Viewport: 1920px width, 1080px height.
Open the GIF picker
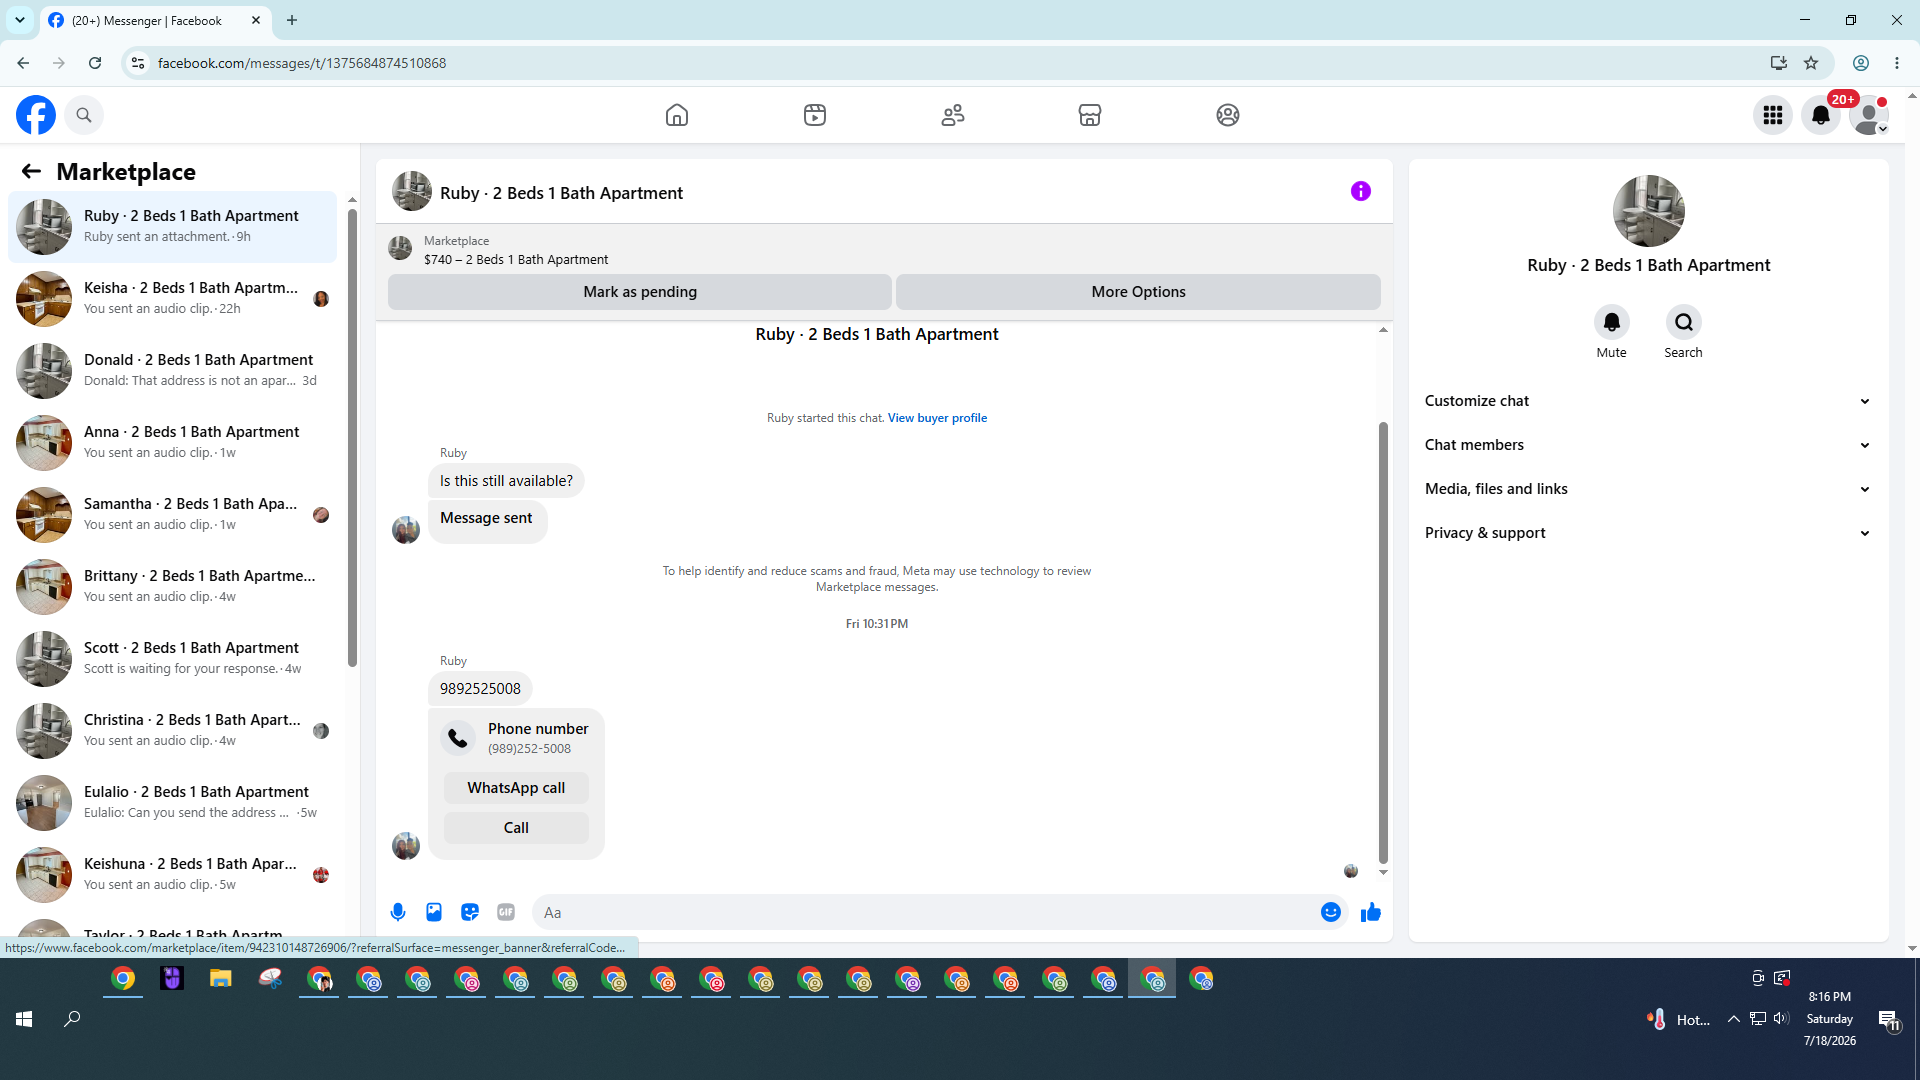(506, 912)
